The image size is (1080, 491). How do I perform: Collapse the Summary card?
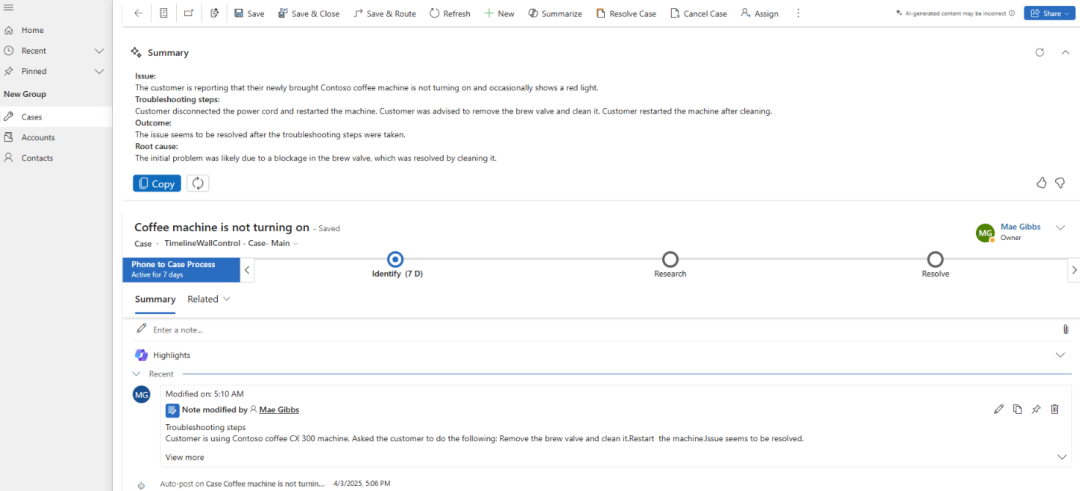(1065, 52)
